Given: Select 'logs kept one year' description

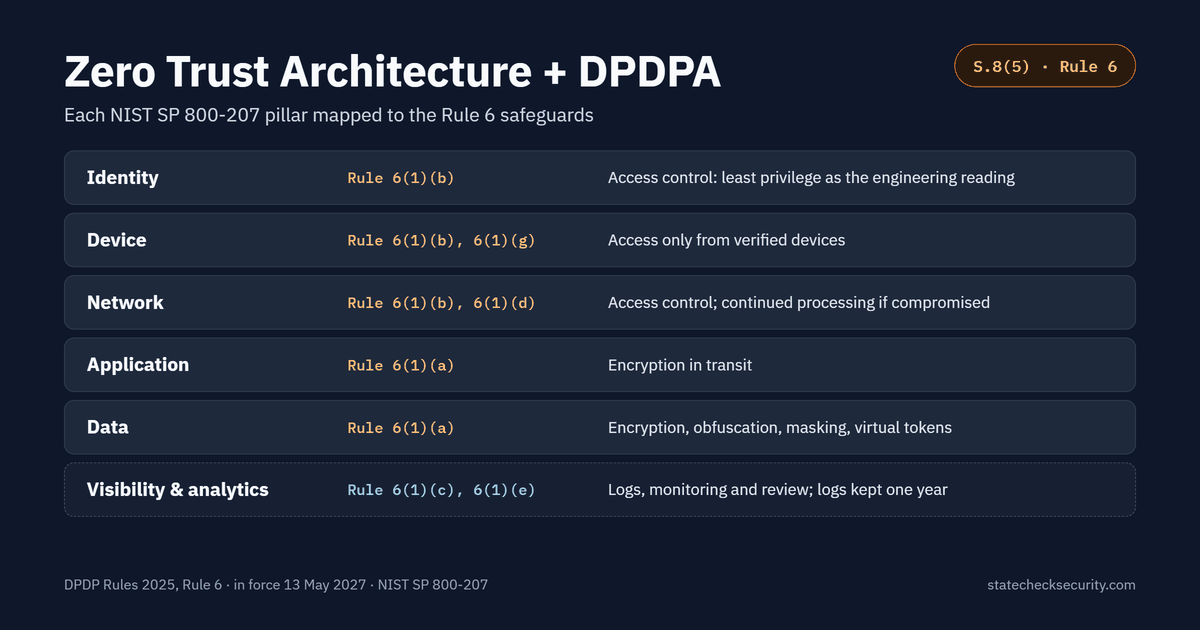Looking at the screenshot, I should [779, 489].
